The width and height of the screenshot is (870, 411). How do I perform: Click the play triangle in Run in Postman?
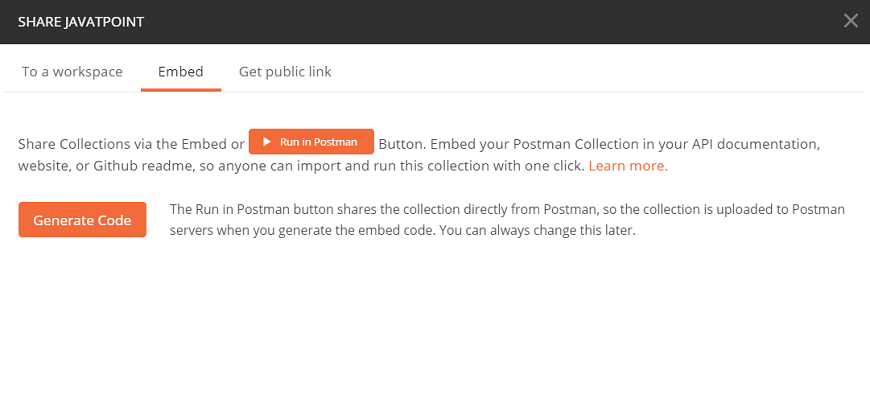click(267, 142)
